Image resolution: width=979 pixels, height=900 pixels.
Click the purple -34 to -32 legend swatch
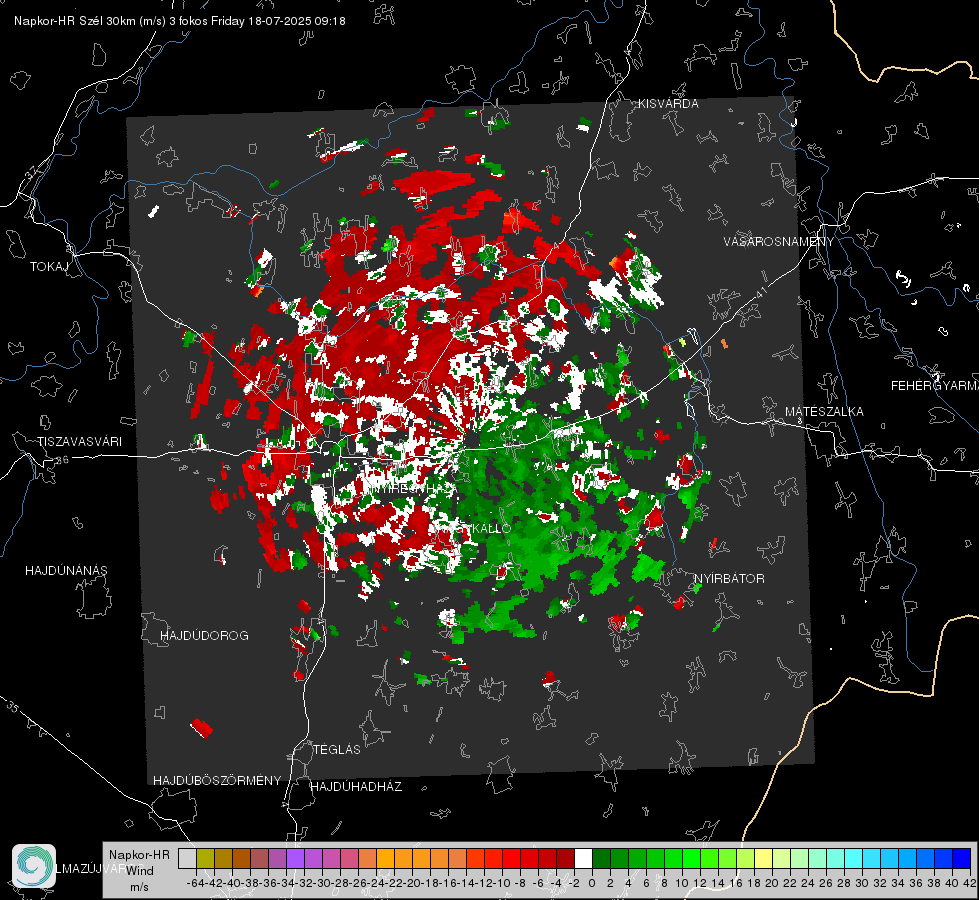coord(295,858)
